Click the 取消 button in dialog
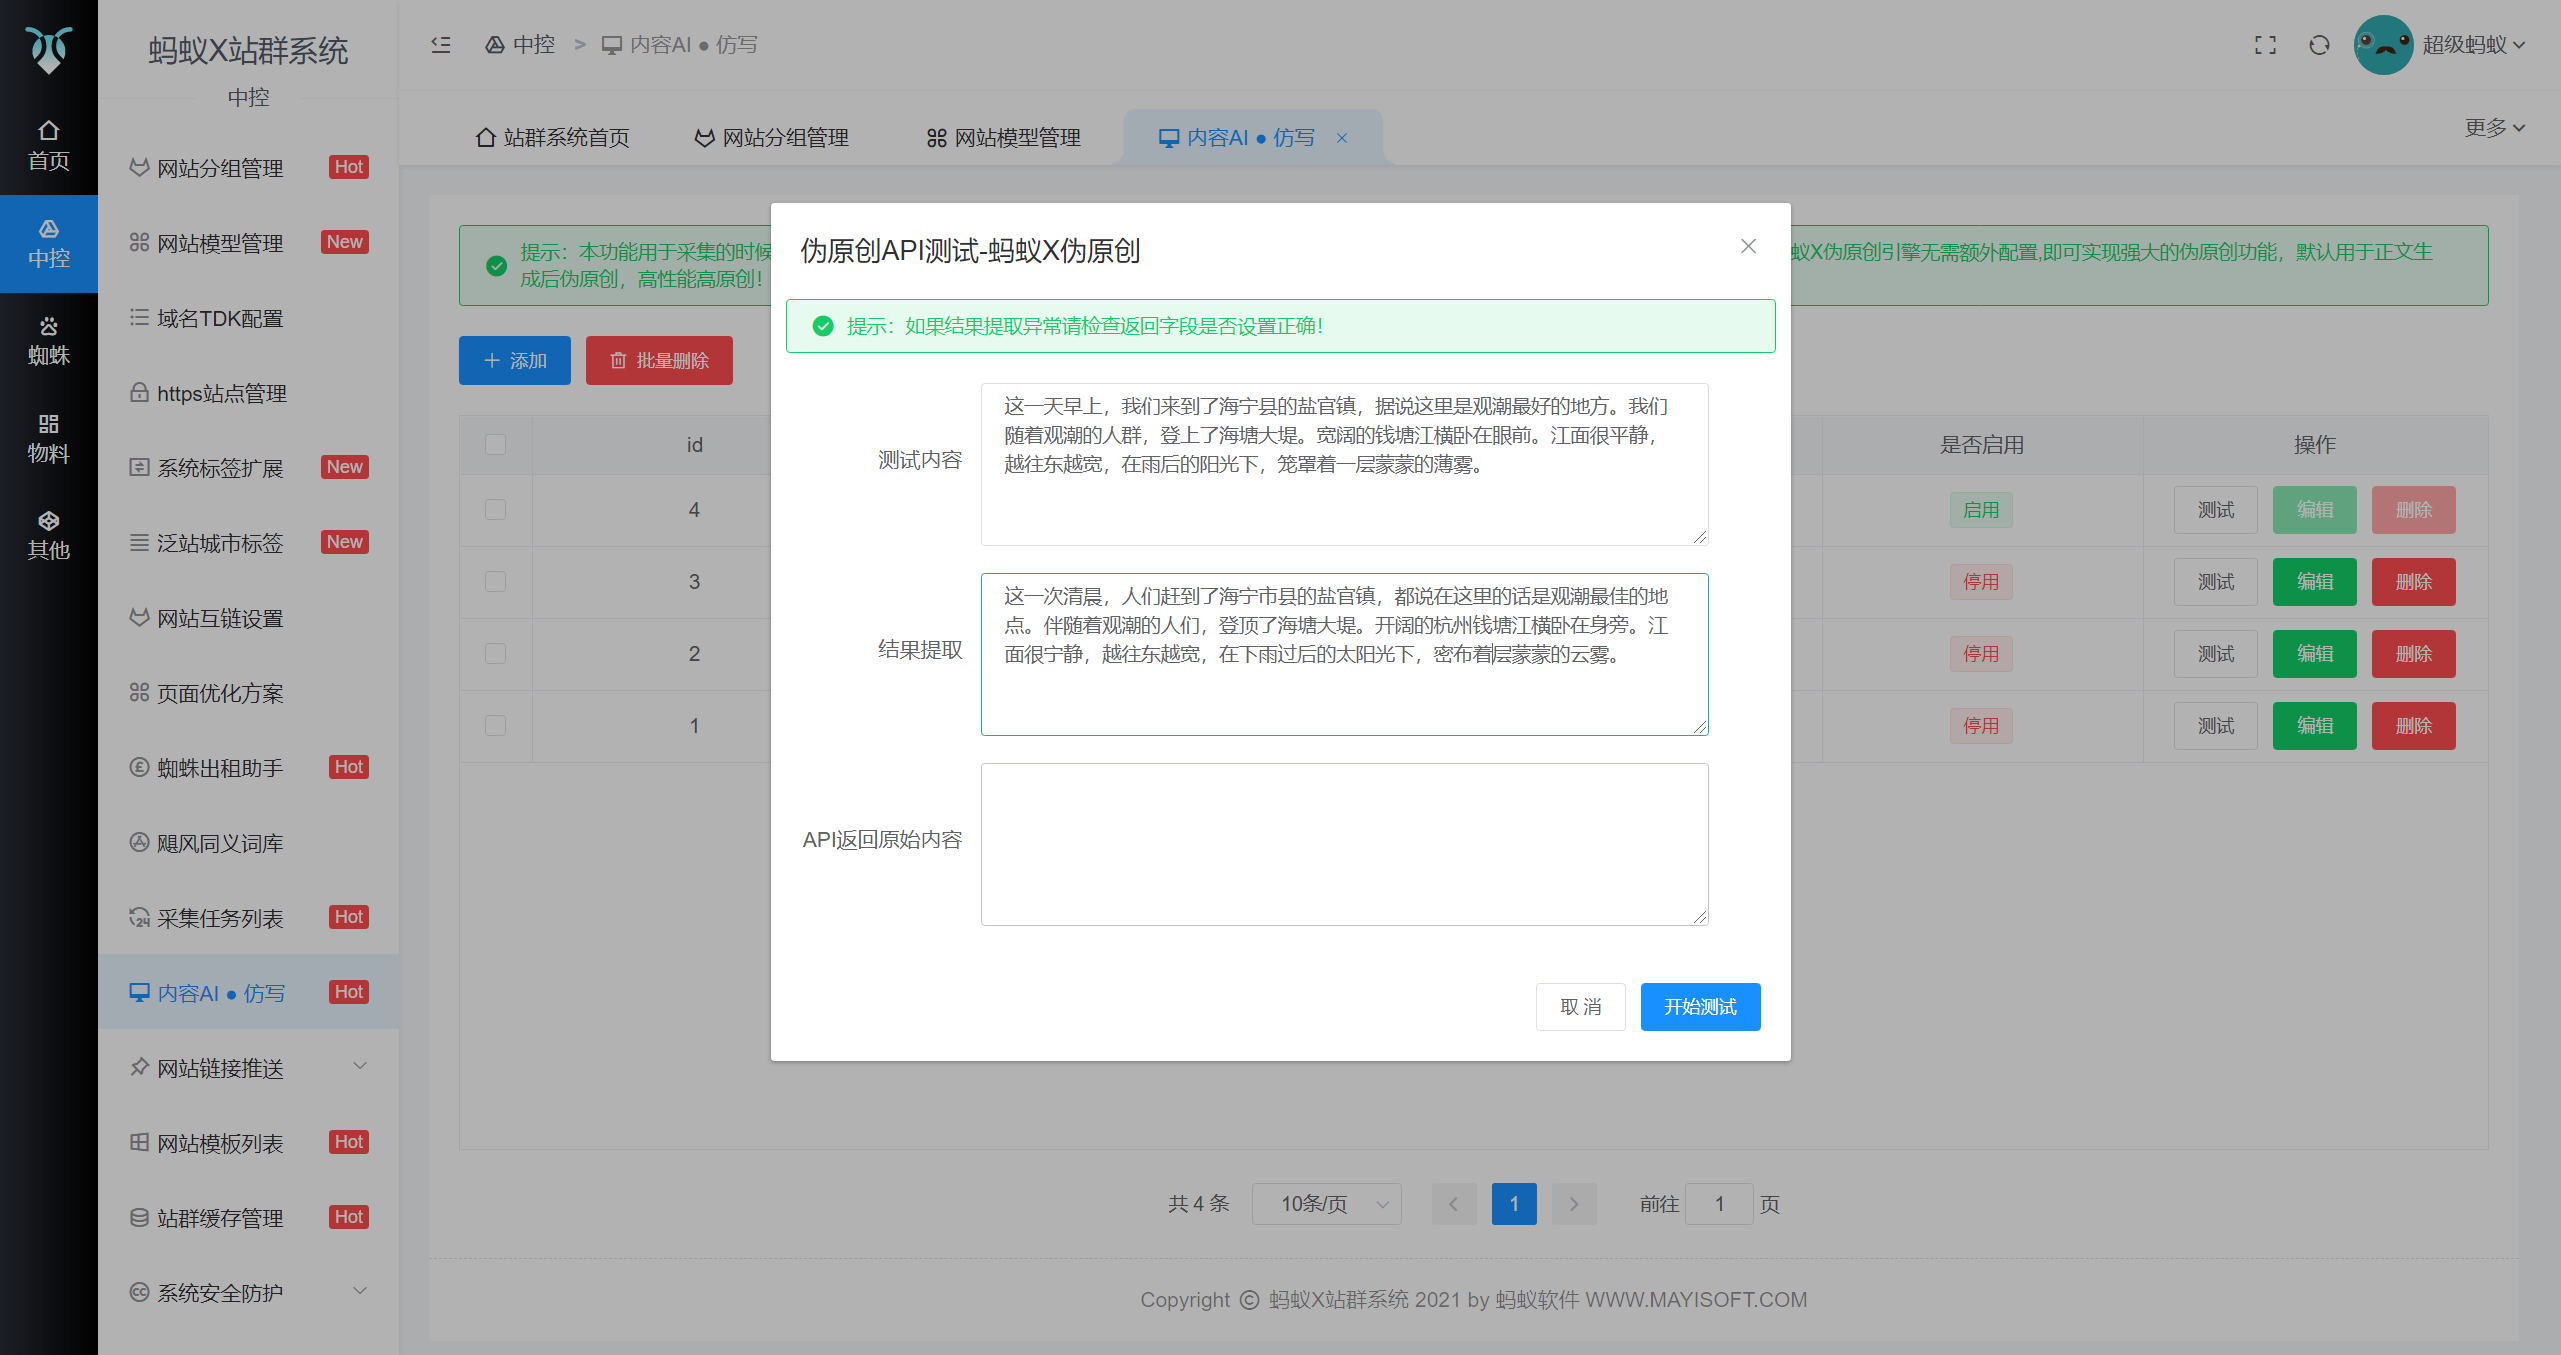Screen dimensions: 2561x1355 click(1580, 1007)
